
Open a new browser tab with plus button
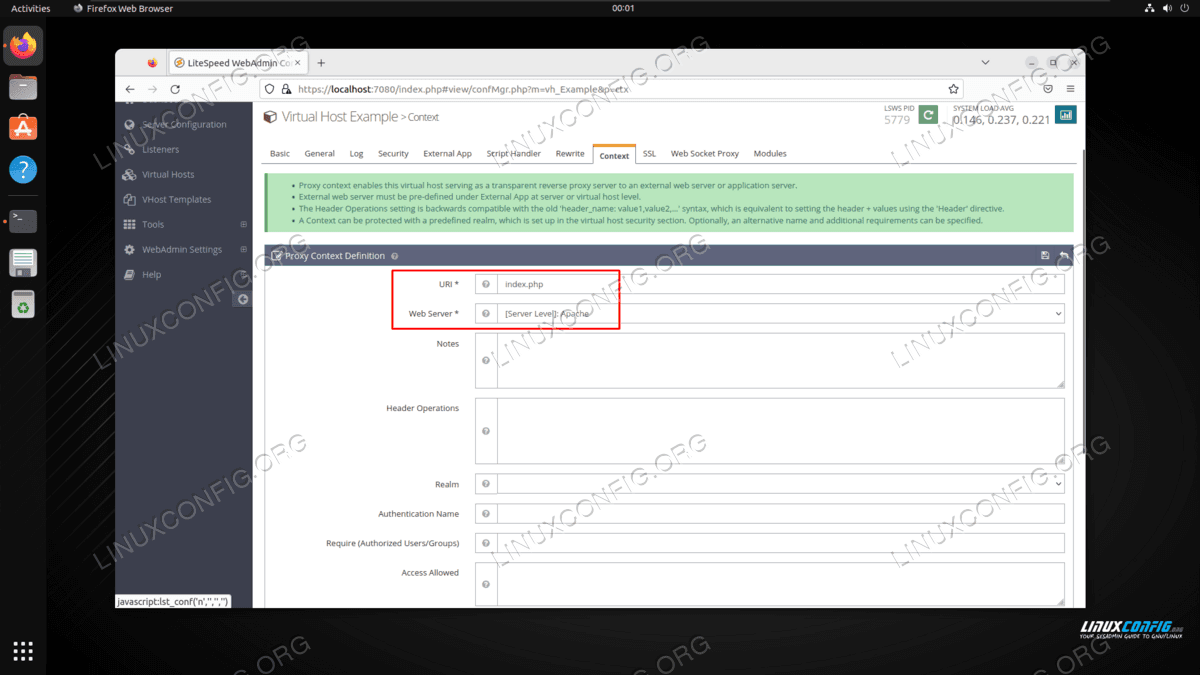tap(321, 62)
